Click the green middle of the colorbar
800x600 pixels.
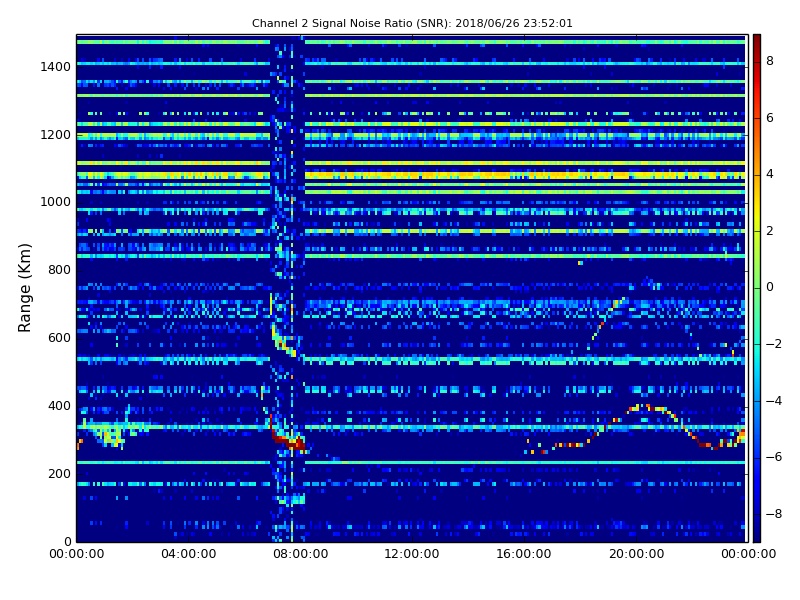click(757, 288)
